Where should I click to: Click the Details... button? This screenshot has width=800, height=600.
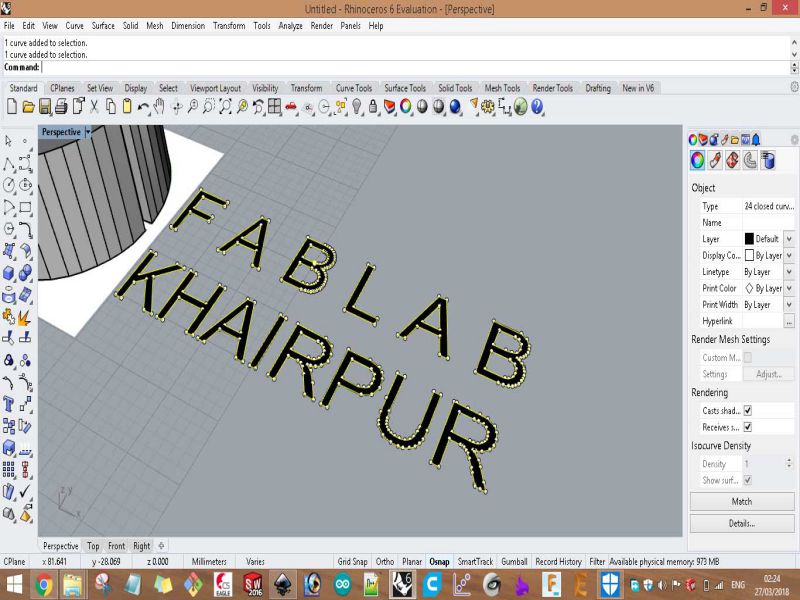(x=742, y=523)
